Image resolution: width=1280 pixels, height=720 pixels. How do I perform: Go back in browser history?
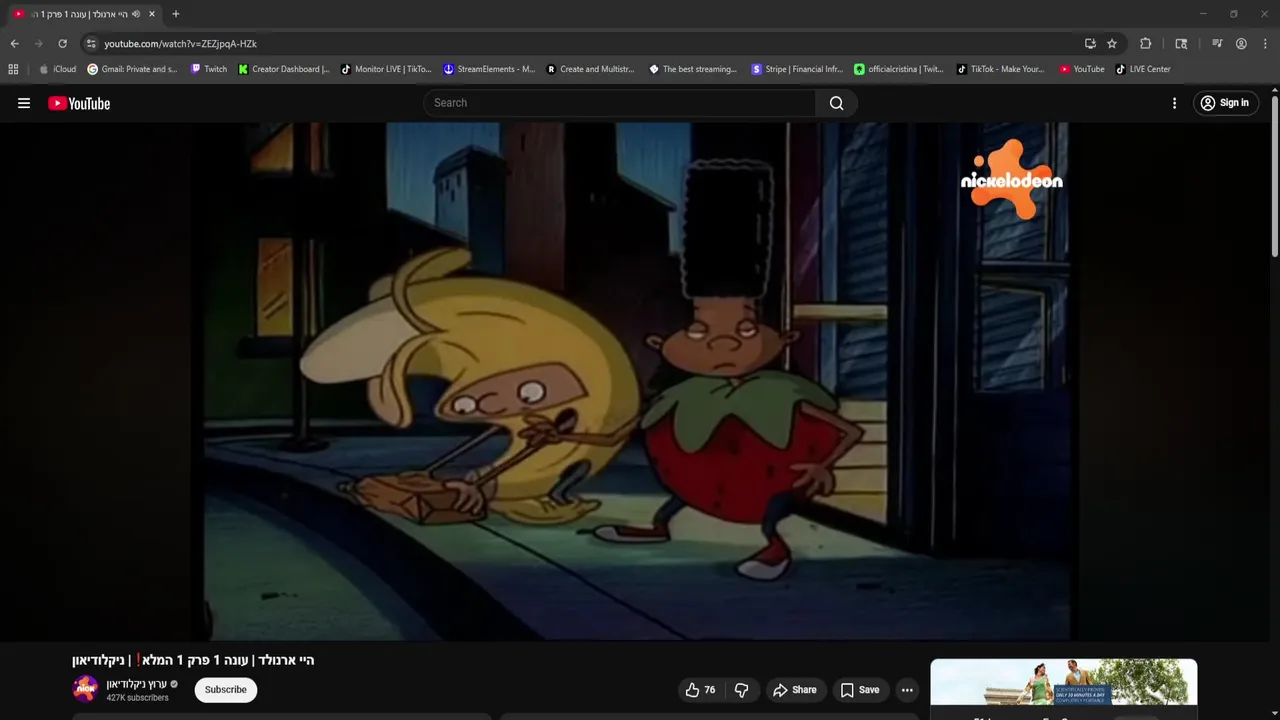pyautogui.click(x=14, y=44)
